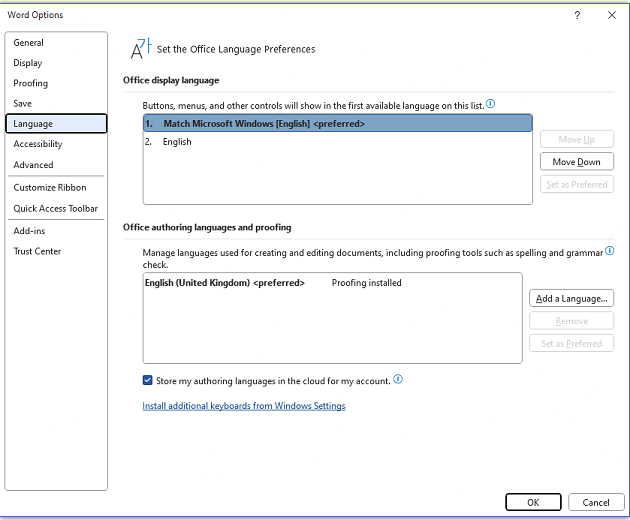Open Accessibility options
The height and width of the screenshot is (520, 630).
point(56,144)
